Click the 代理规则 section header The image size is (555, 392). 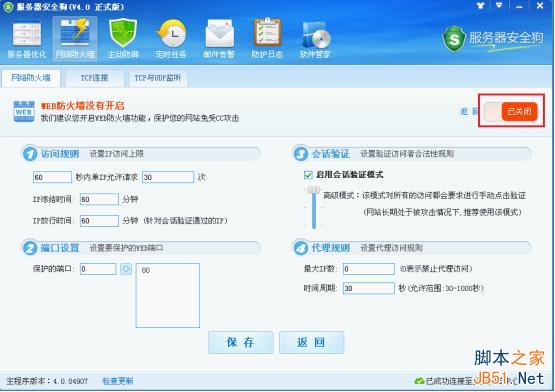(x=331, y=248)
